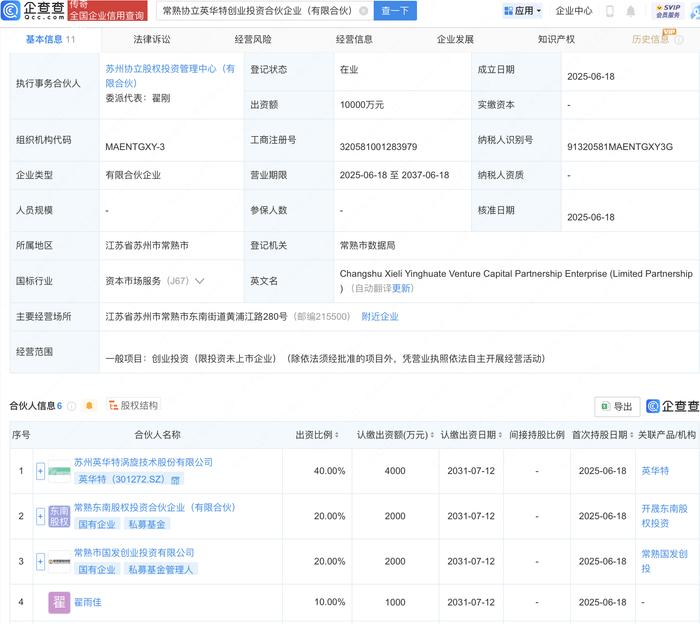The image size is (700, 624).
Task: Expand the 资本市场服务 industry chevron
Action: (200, 281)
